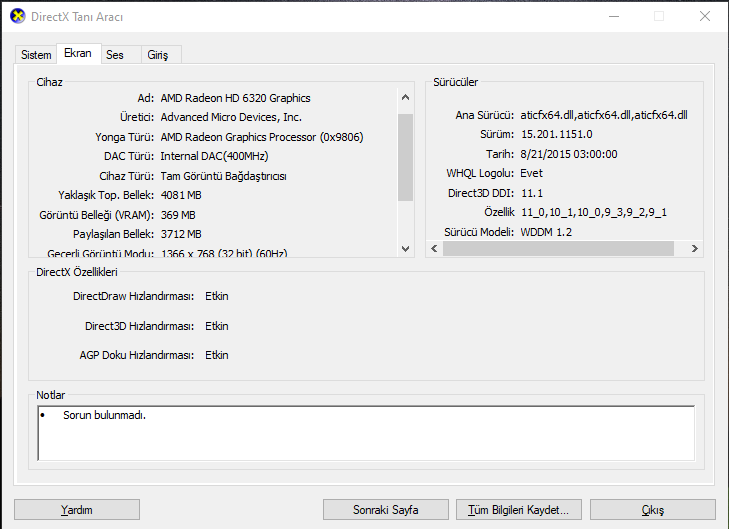This screenshot has width=729, height=529.
Task: Open the Ses tab
Action: (115, 55)
